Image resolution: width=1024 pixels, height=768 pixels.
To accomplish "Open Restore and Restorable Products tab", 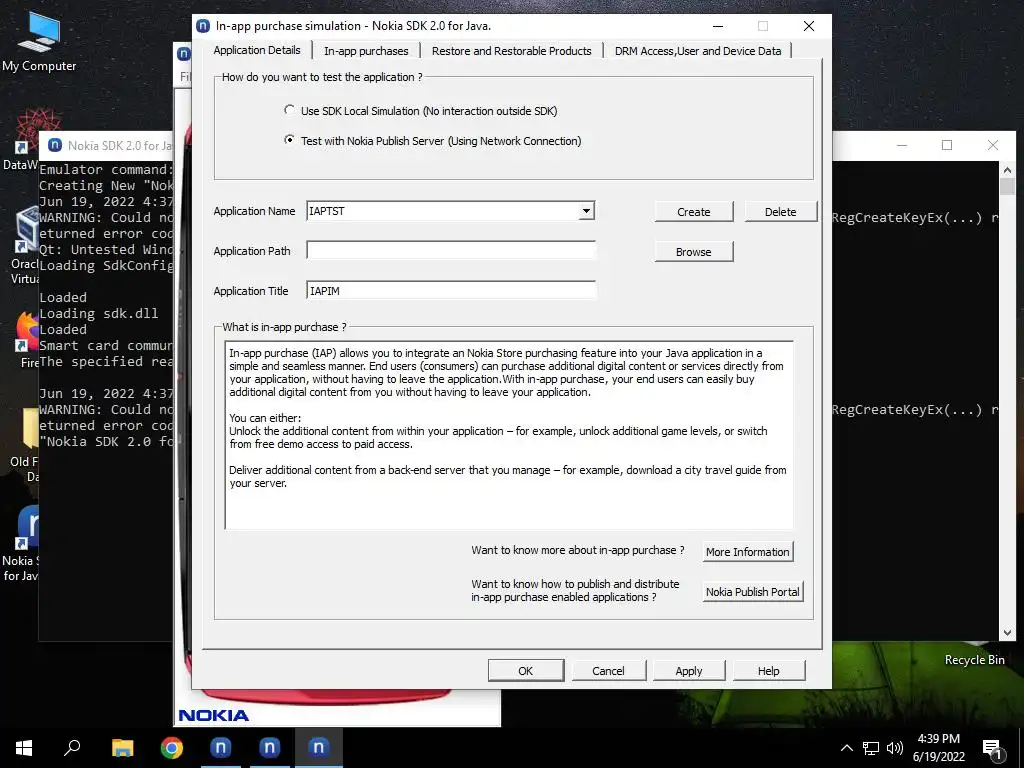I will click(x=511, y=51).
